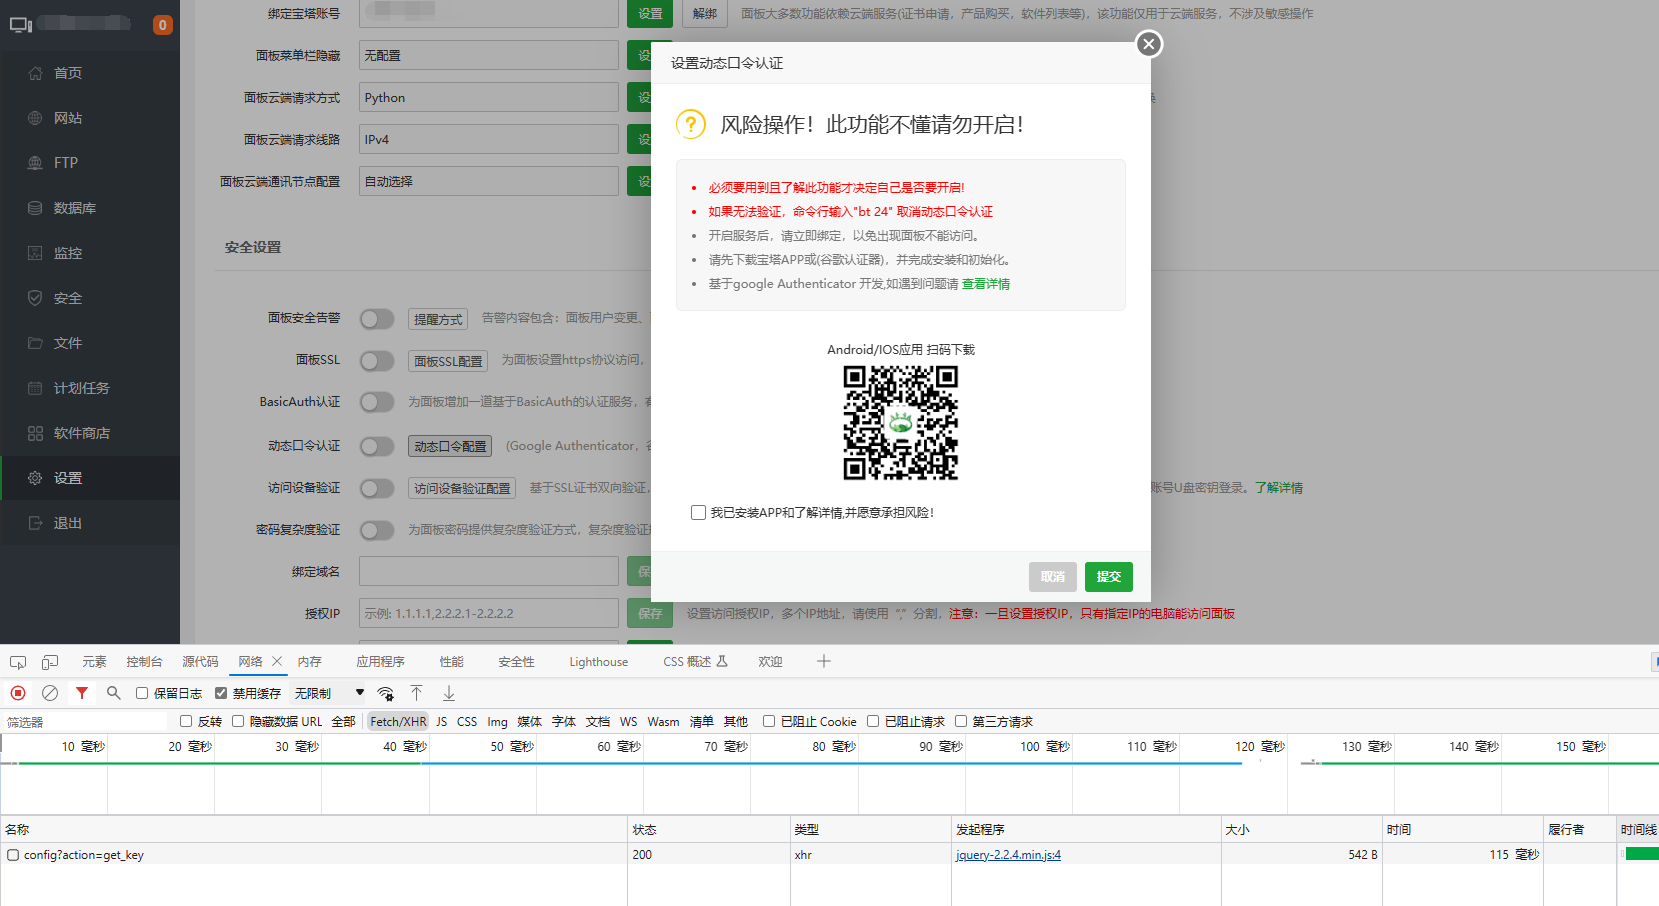Select the JS request type filter
The width and height of the screenshot is (1659, 906).
click(x=441, y=721)
